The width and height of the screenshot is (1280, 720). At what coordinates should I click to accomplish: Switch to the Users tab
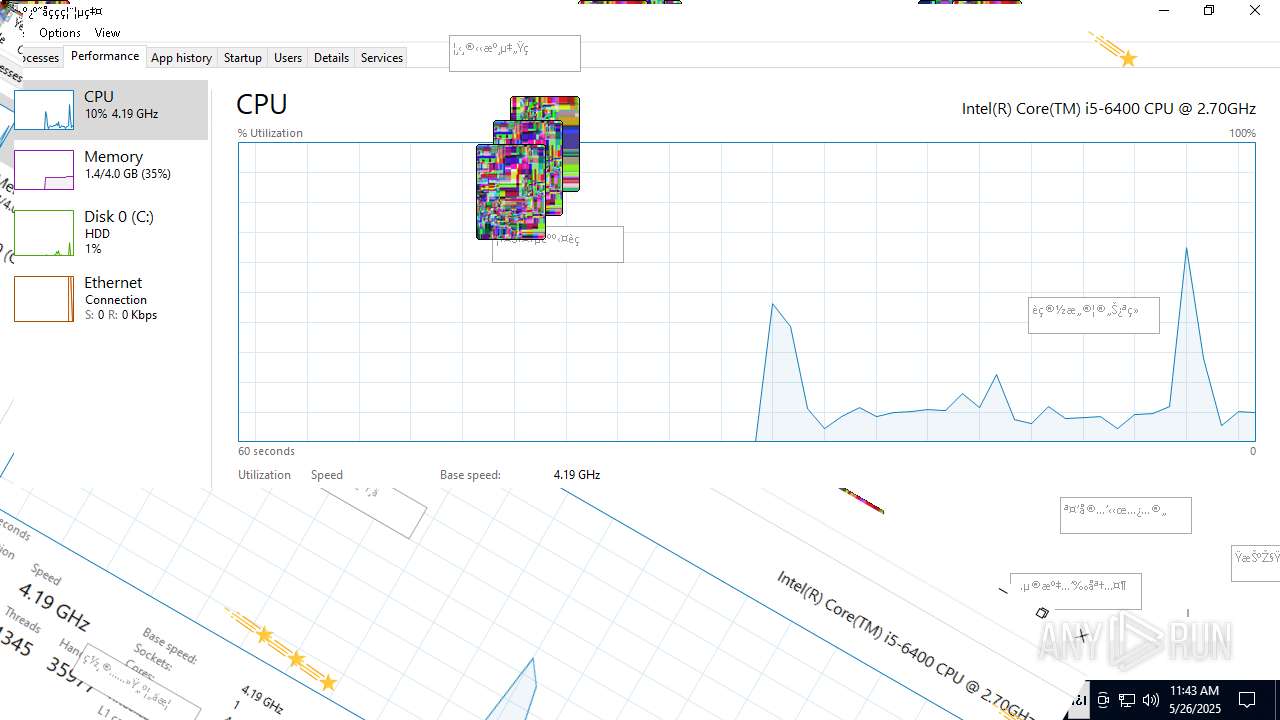(x=288, y=58)
